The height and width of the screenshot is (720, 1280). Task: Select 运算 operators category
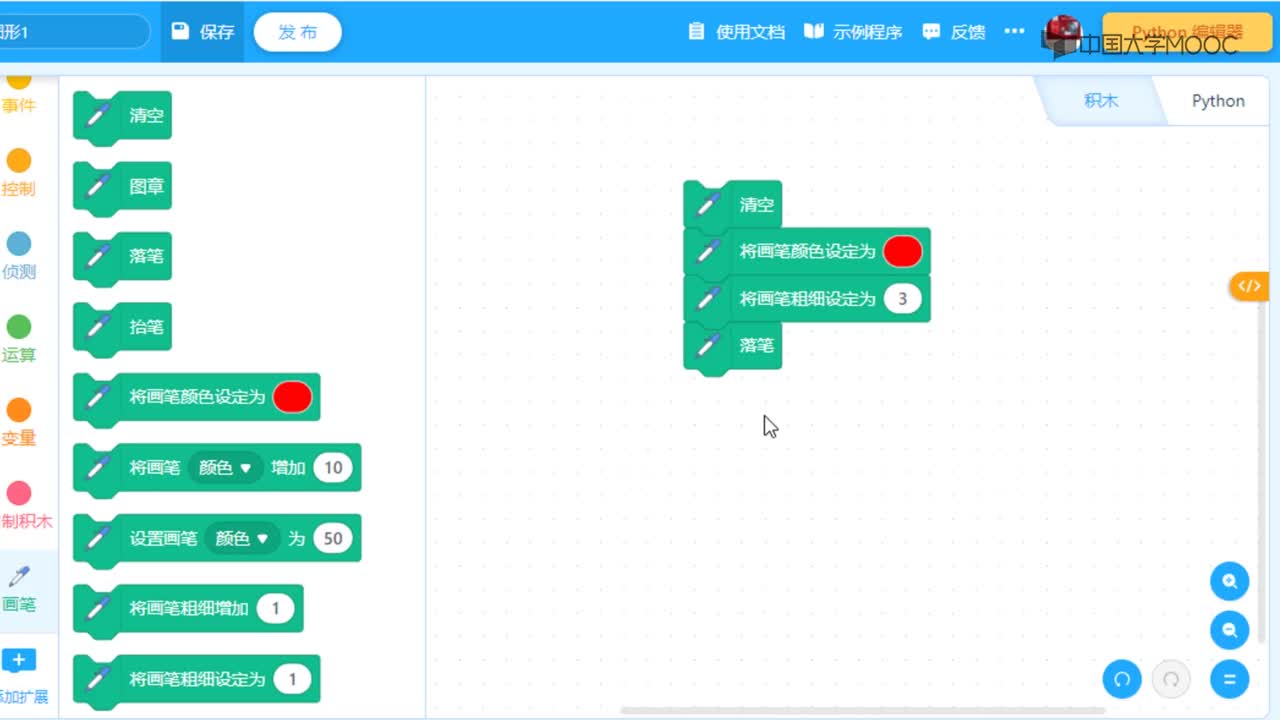pyautogui.click(x=19, y=339)
